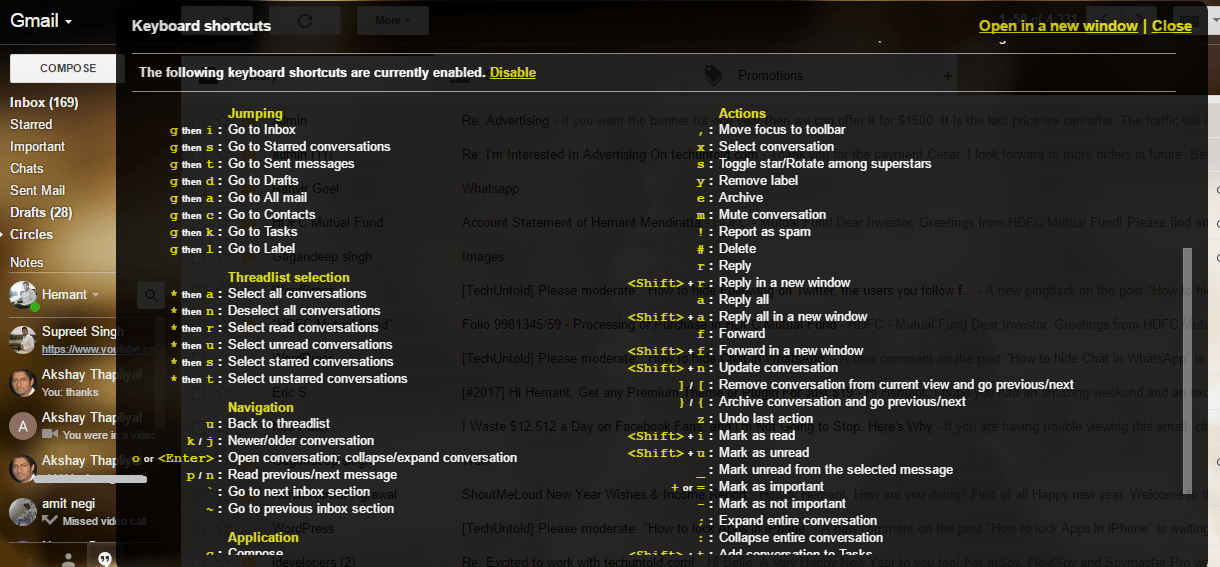Viewport: 1220px width, 567px height.
Task: Select the Hangouts quote icon tab
Action: [104, 559]
